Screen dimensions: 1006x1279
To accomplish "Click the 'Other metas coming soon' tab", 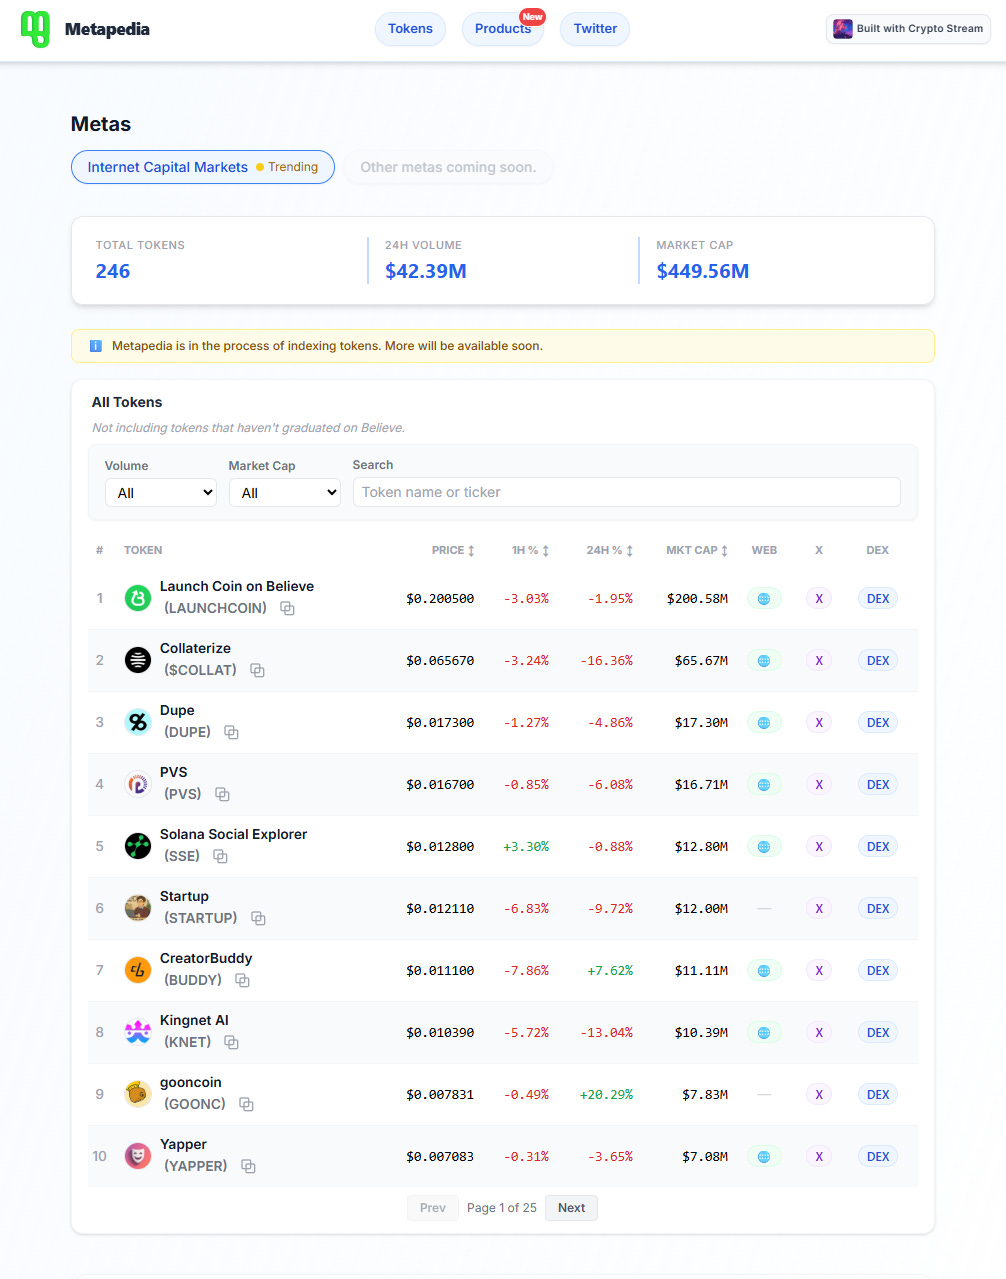I will (448, 167).
